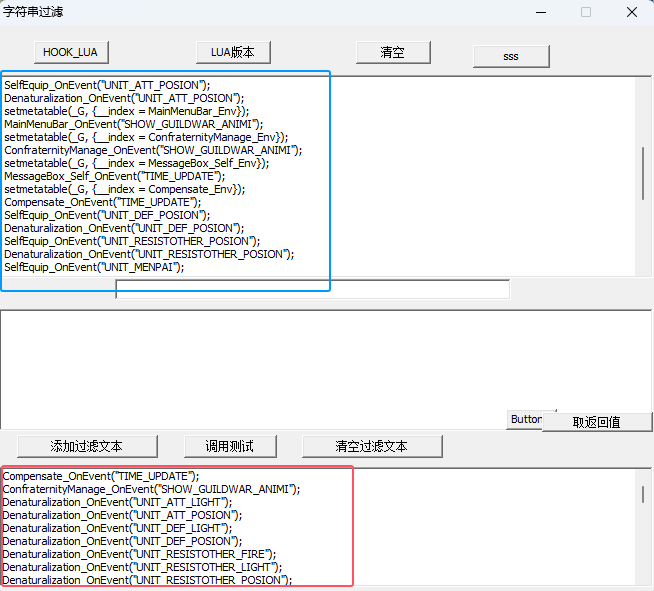Select line SelfEquip_OnEvent("UNIT_ATT_POSION")
Viewport: 654px width, 591px height.
(107, 85)
